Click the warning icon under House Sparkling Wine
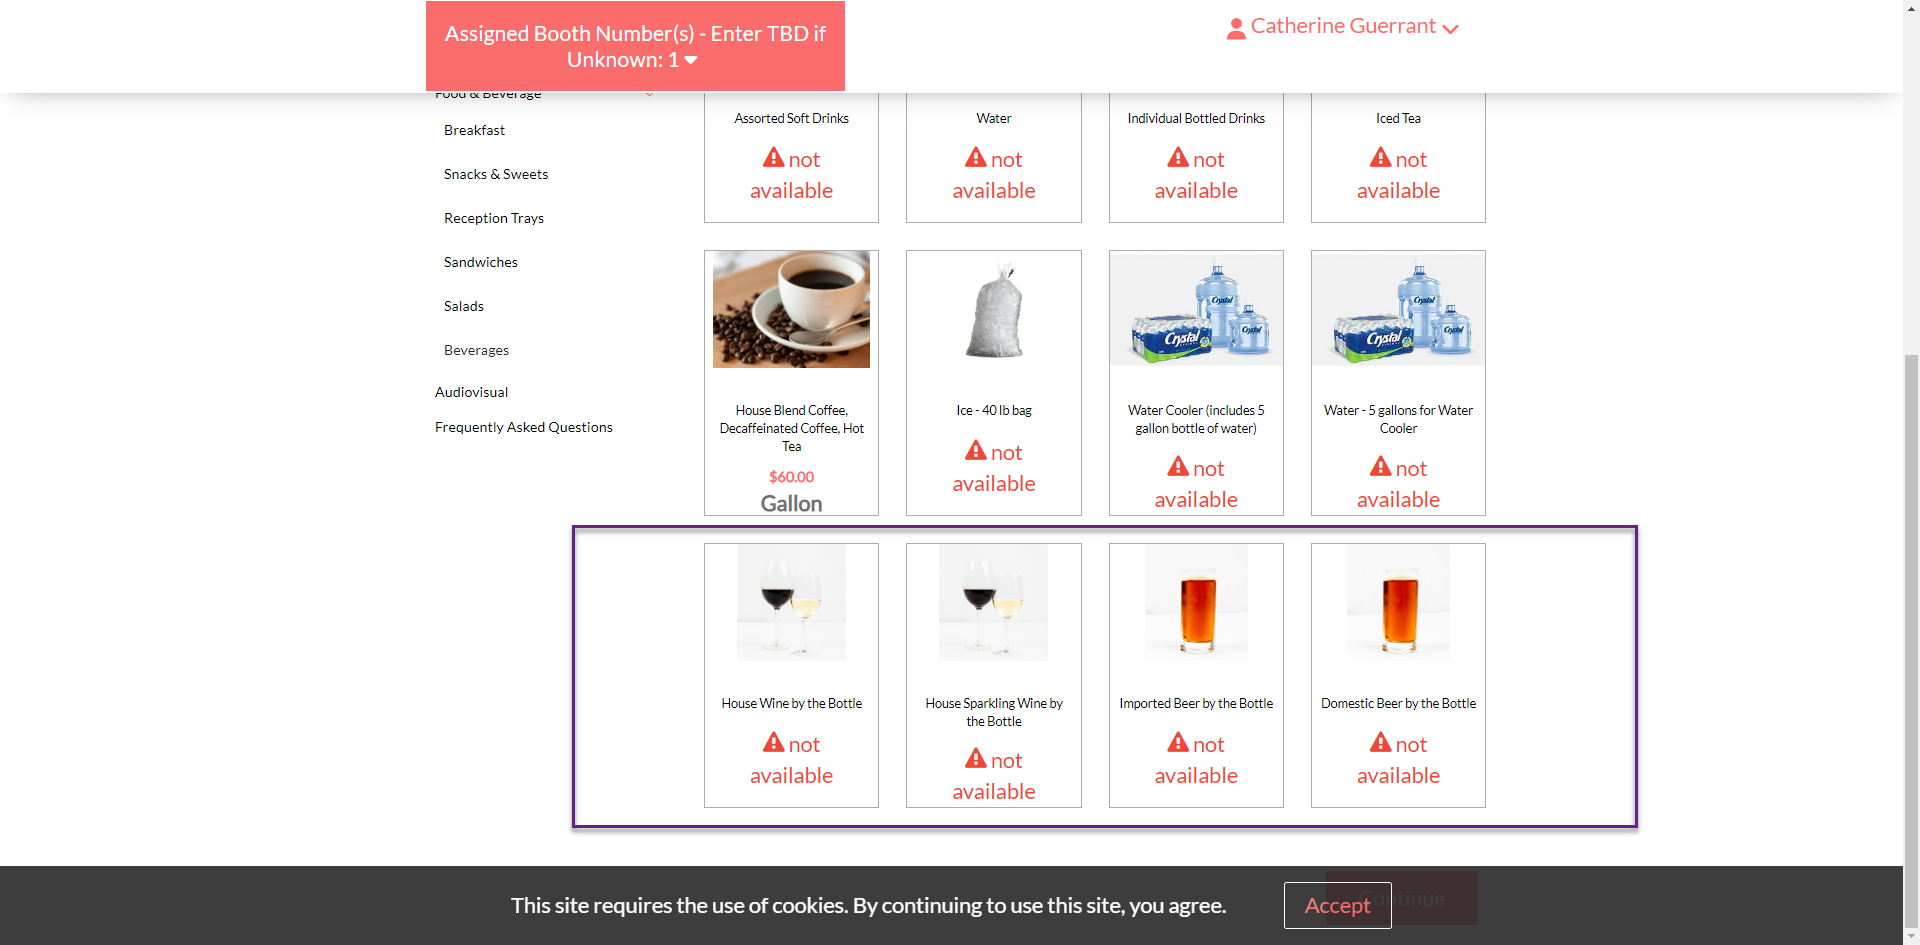The height and width of the screenshot is (945, 1920). tap(976, 759)
